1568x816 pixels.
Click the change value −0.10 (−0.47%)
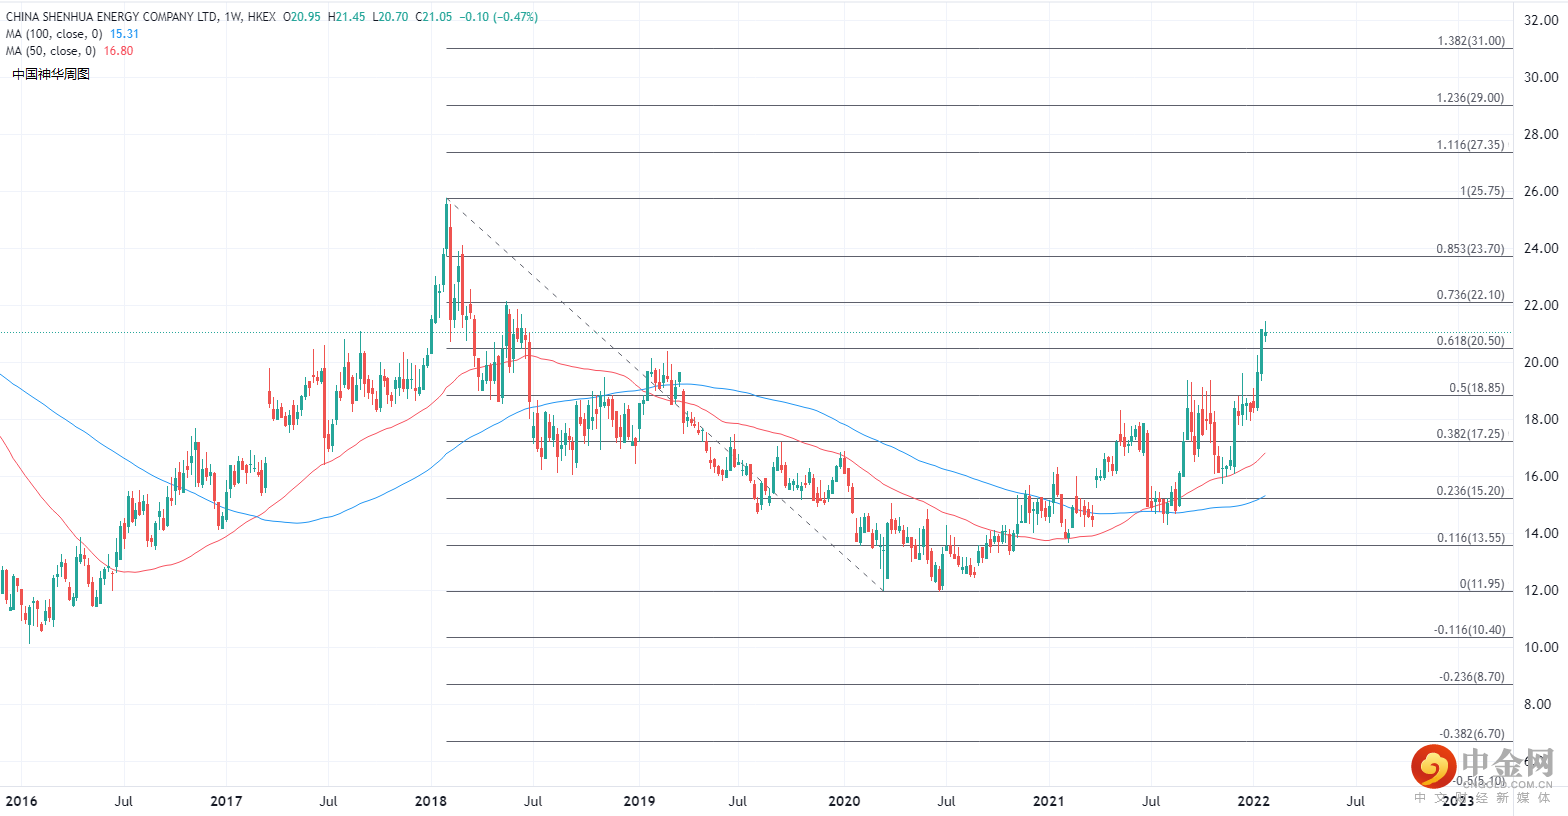click(x=498, y=17)
